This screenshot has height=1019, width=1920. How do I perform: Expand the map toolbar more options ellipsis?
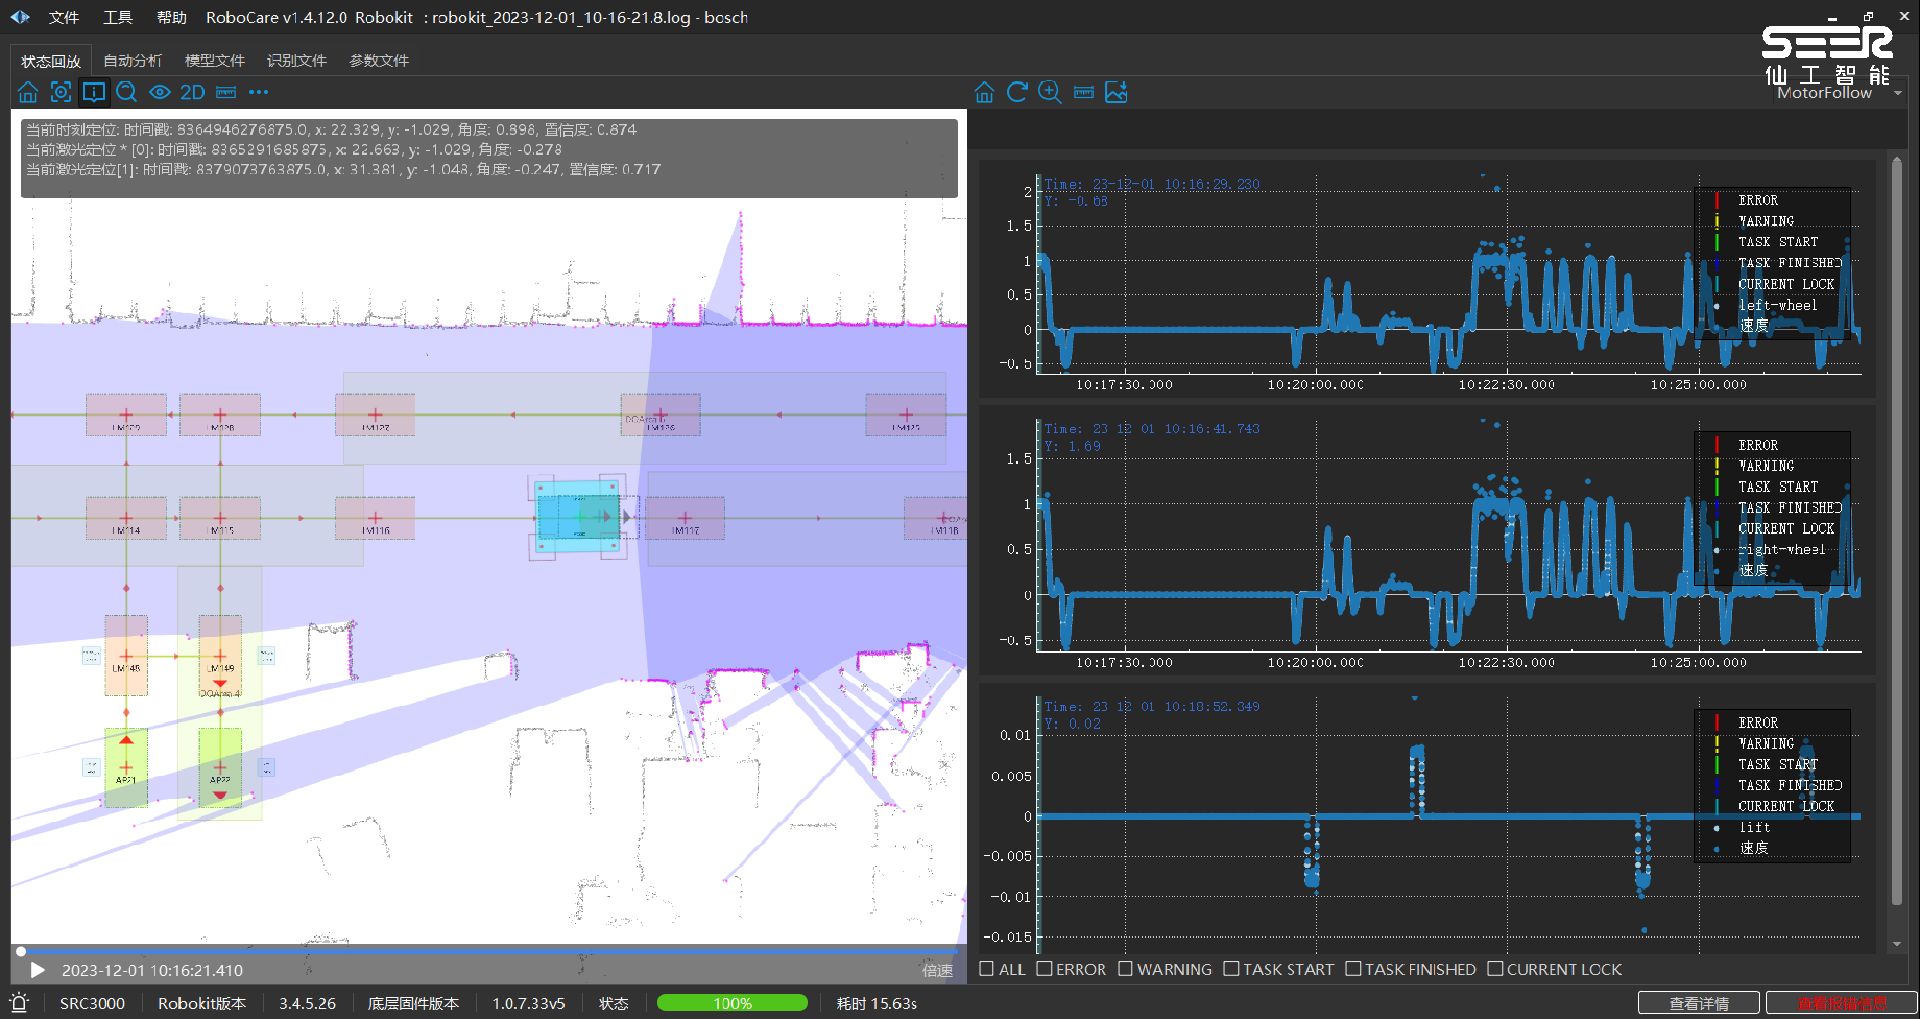pos(259,93)
